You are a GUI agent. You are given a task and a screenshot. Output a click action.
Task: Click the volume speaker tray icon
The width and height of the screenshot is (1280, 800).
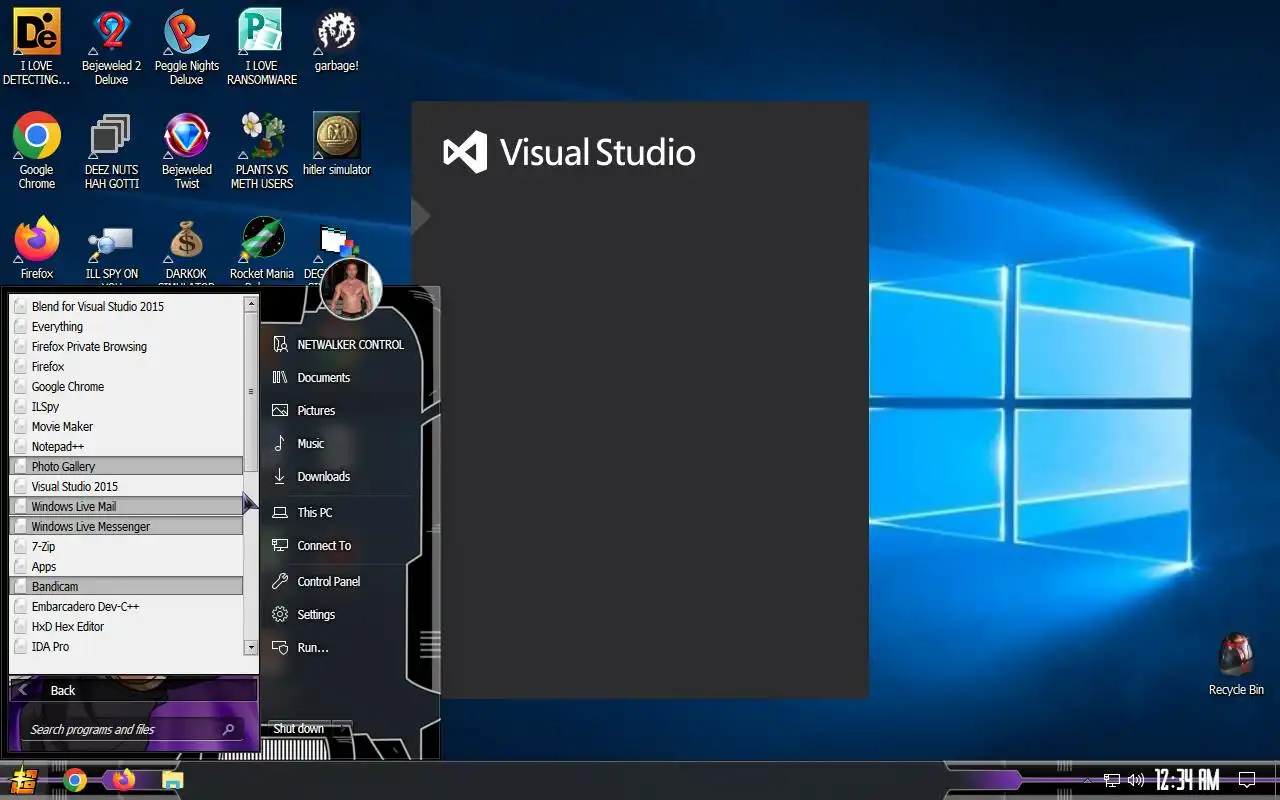[x=1136, y=780]
